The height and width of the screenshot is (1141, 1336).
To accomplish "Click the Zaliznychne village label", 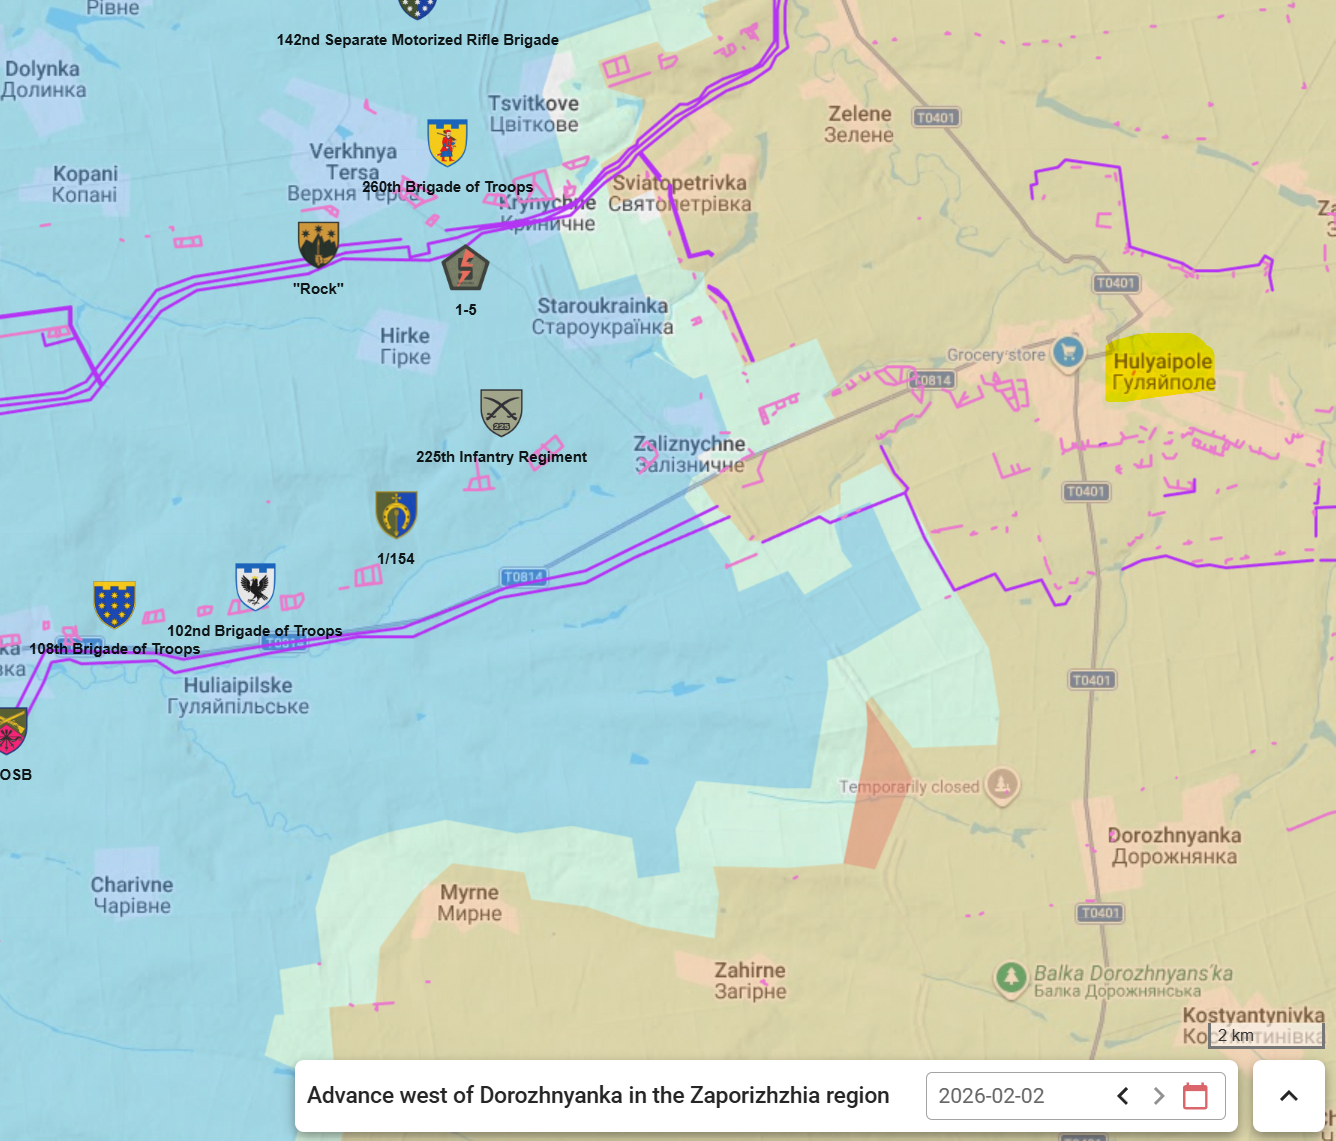I will [690, 454].
